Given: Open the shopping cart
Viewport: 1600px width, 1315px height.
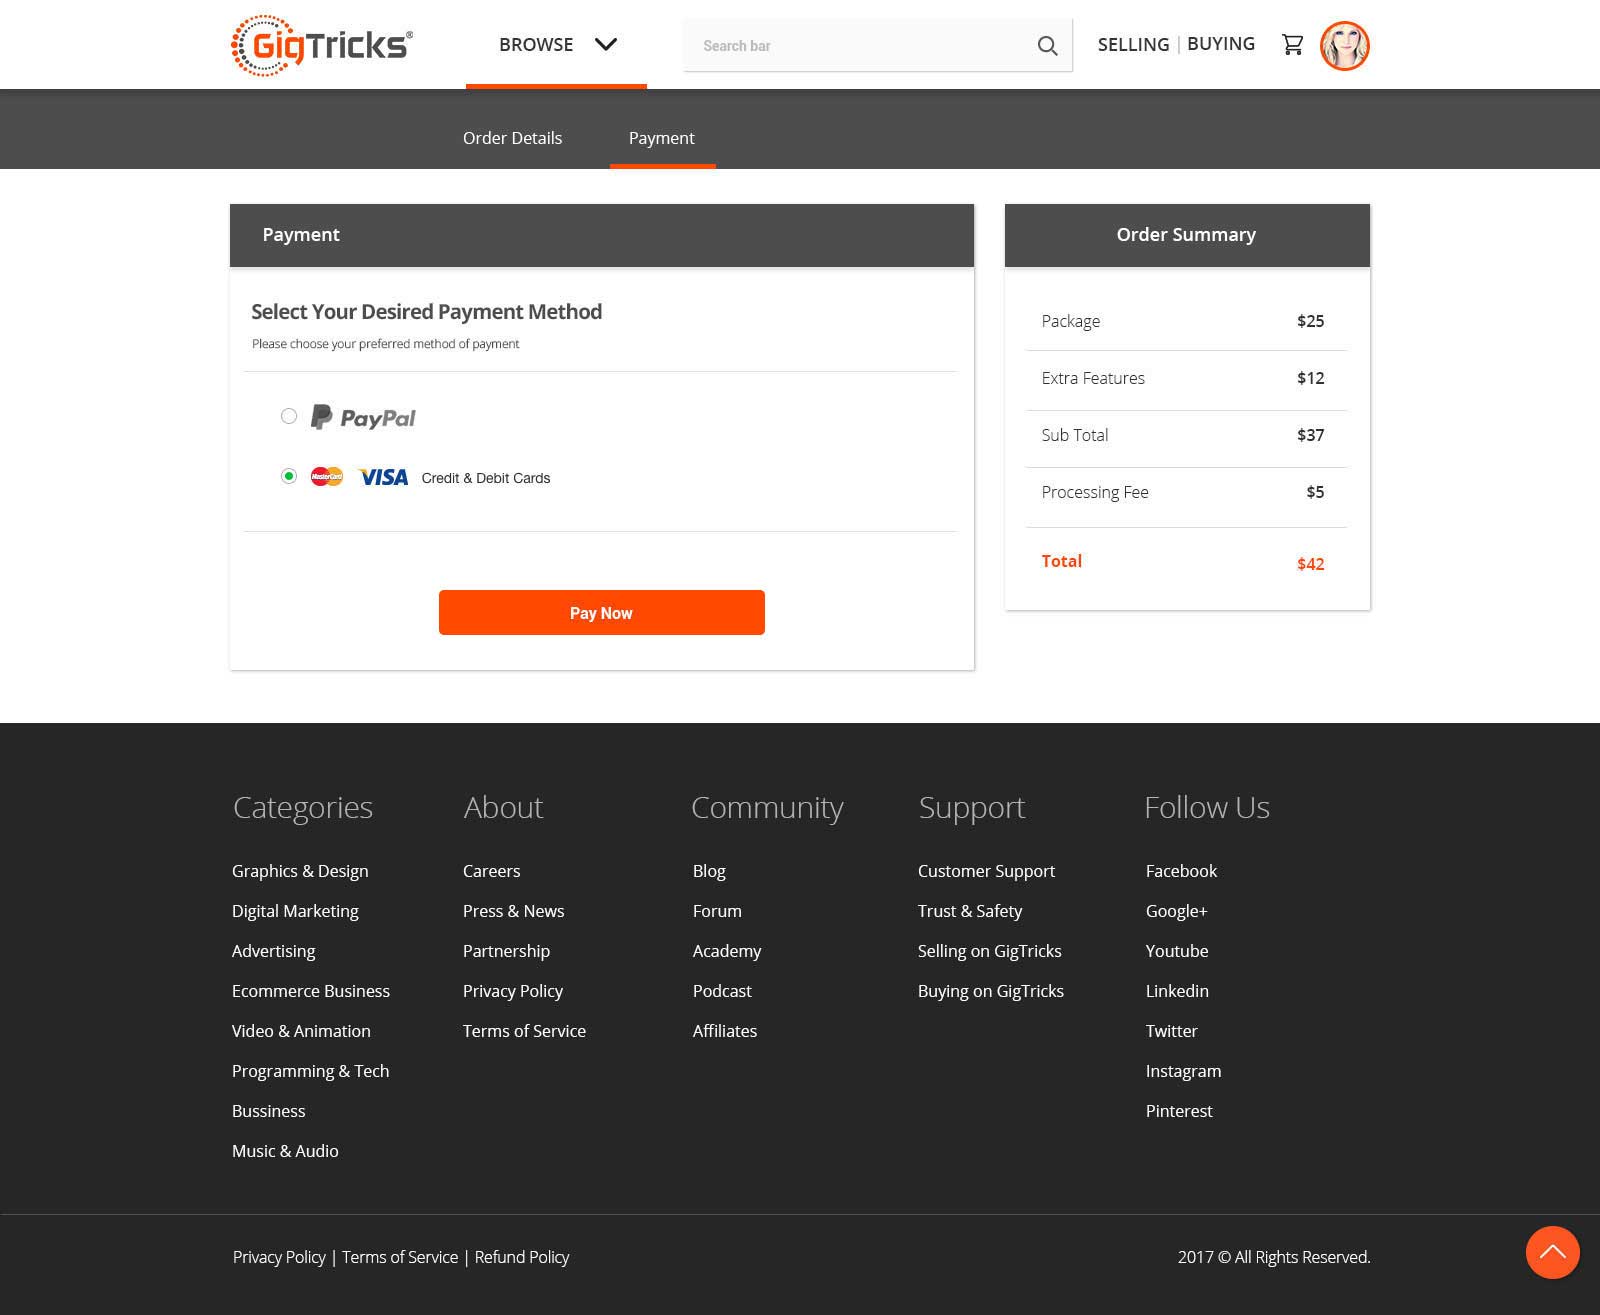Looking at the screenshot, I should [x=1292, y=45].
